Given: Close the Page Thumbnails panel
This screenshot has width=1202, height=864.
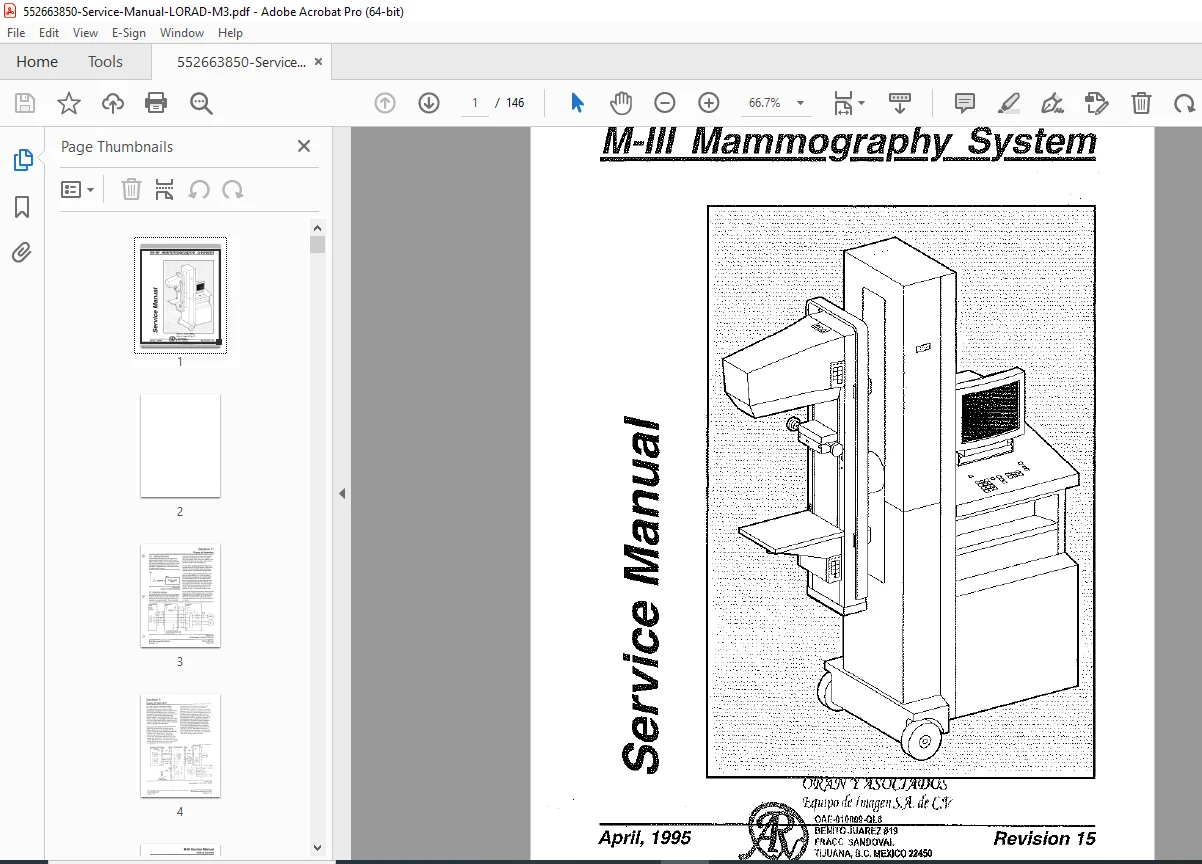Looking at the screenshot, I should (304, 146).
